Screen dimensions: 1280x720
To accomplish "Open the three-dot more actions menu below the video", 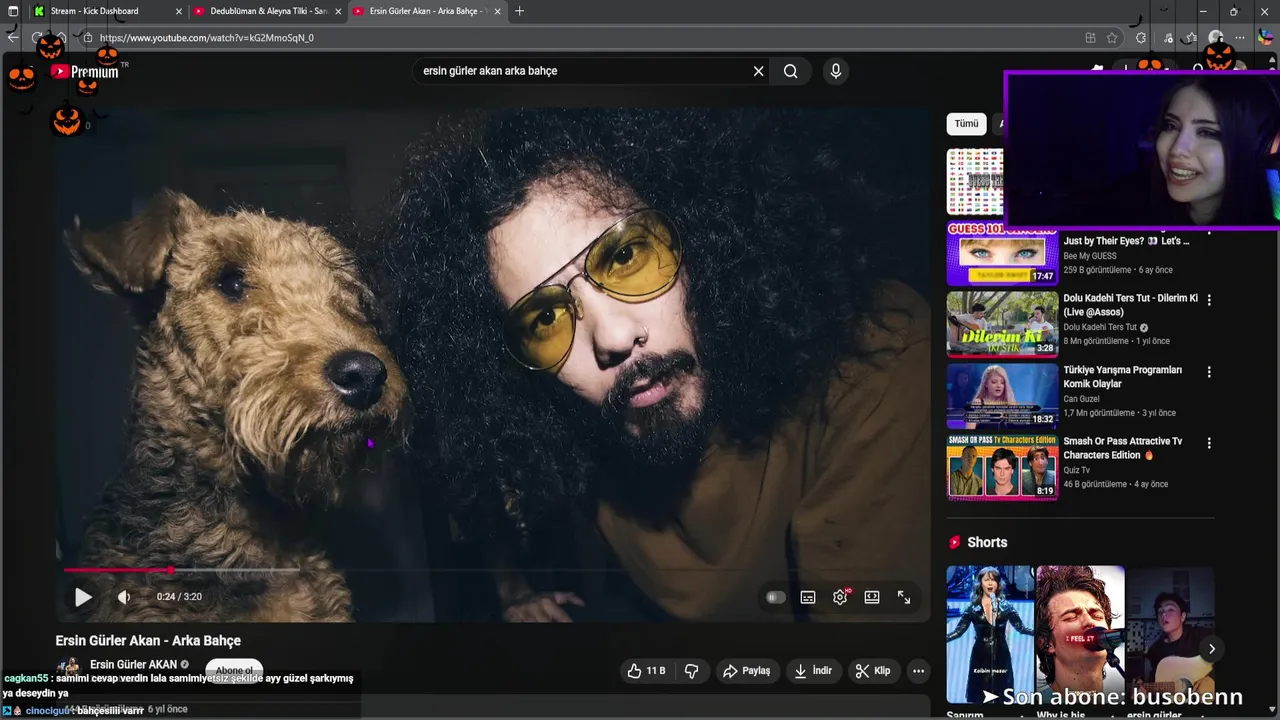I will click(x=918, y=671).
